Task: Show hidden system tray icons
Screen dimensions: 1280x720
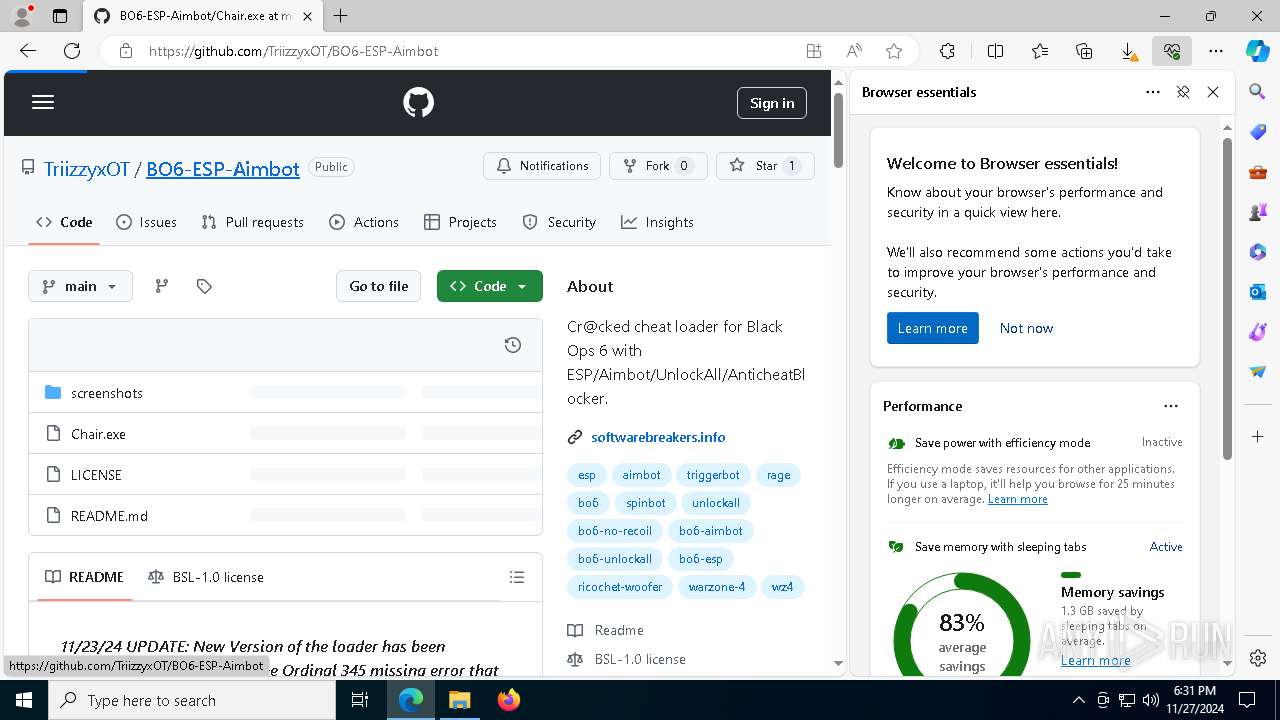Action: point(1078,700)
